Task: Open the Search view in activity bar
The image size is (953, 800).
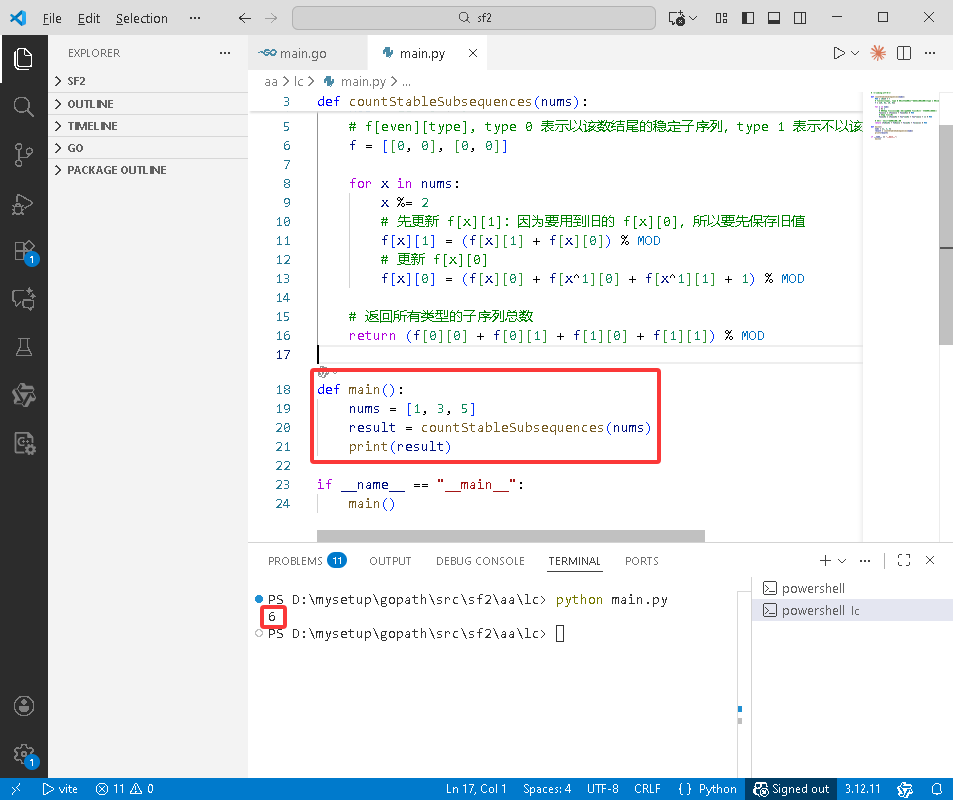Action: coord(23,107)
